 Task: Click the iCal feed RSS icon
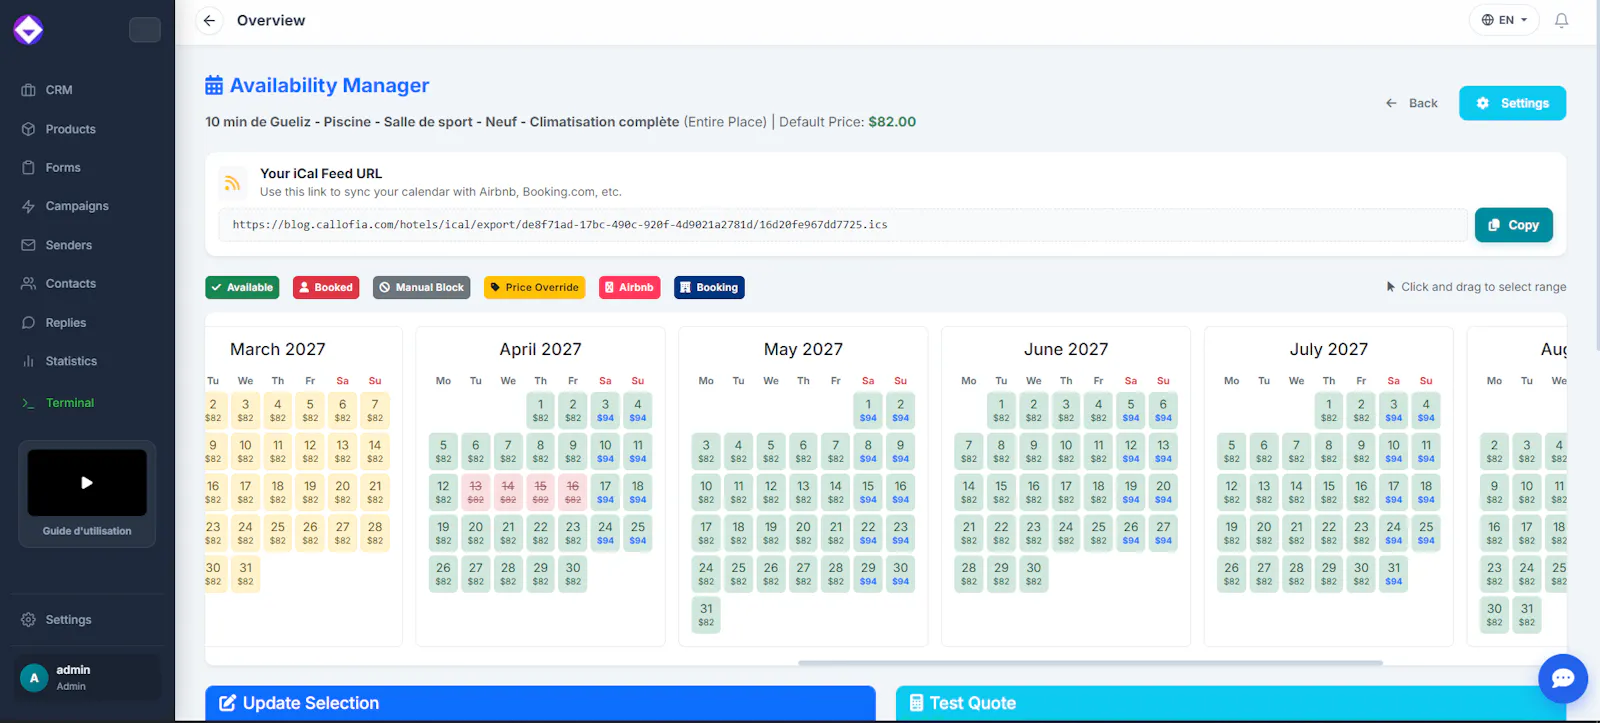232,183
